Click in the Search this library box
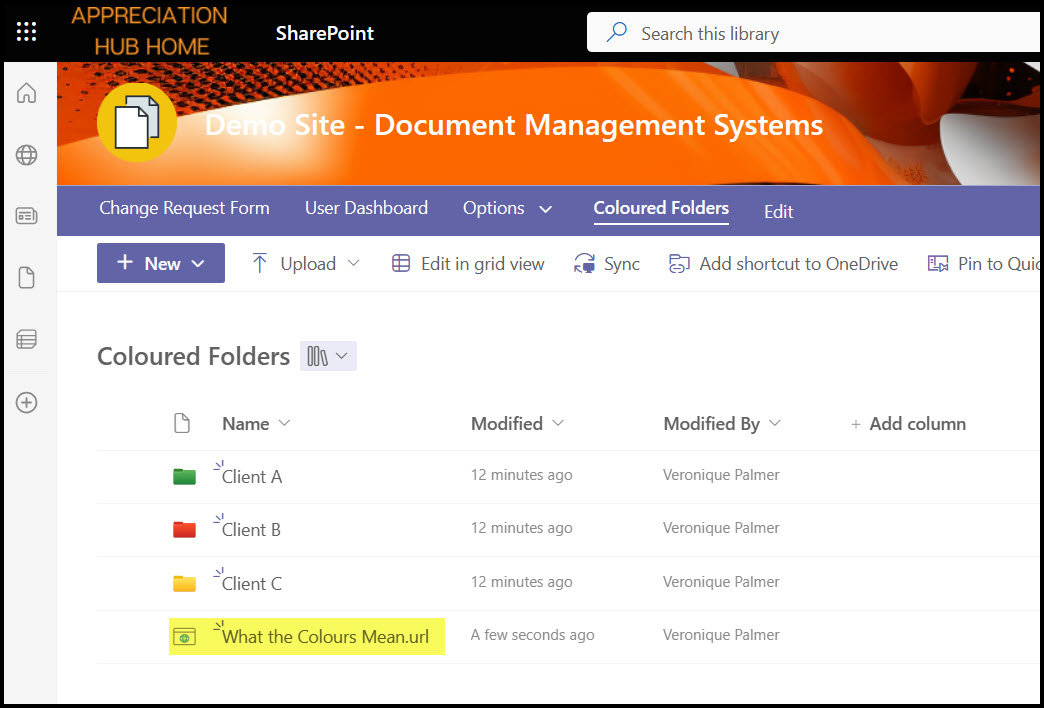Image resolution: width=1044 pixels, height=708 pixels. pos(800,33)
